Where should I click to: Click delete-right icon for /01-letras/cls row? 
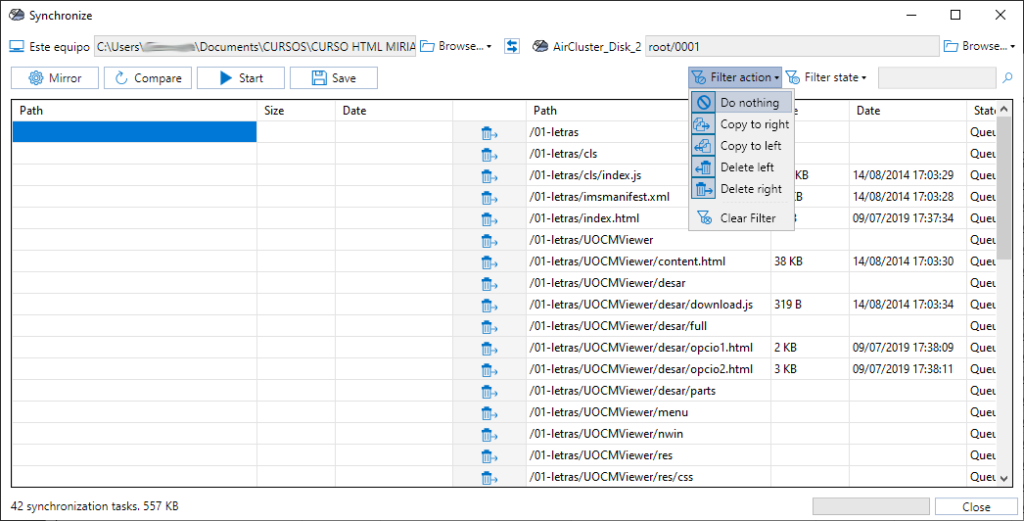(489, 155)
